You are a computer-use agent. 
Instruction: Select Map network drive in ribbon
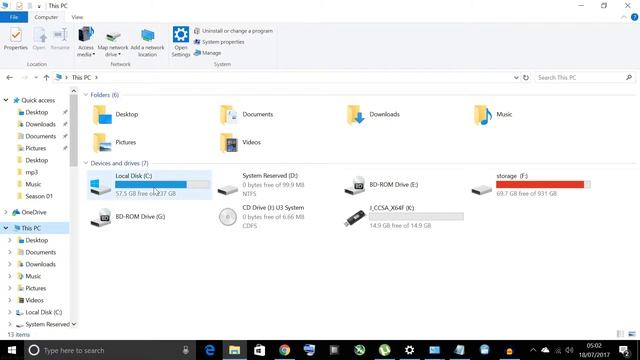[113, 43]
